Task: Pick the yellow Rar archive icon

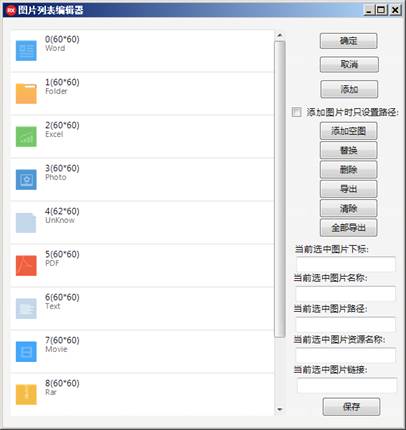Action: [26, 395]
